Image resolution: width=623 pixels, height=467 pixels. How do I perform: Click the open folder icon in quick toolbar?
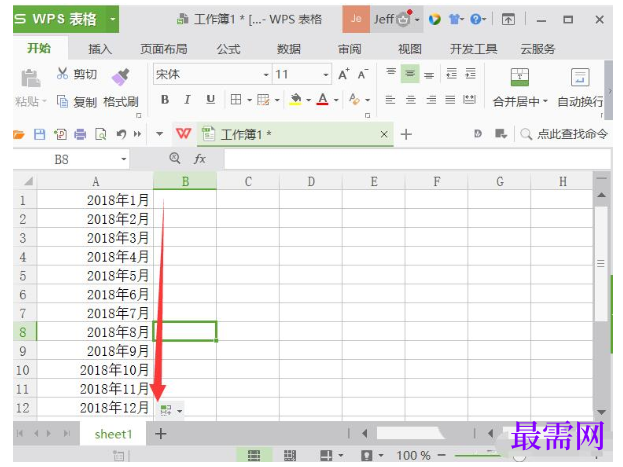(19, 135)
